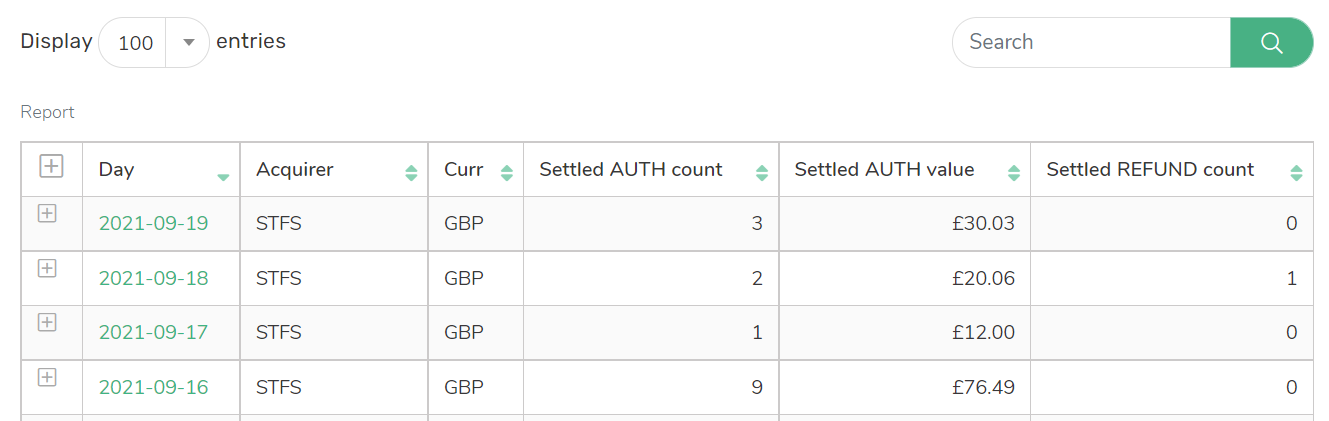
Task: Sort Settled AUTH count arrows
Action: point(762,172)
